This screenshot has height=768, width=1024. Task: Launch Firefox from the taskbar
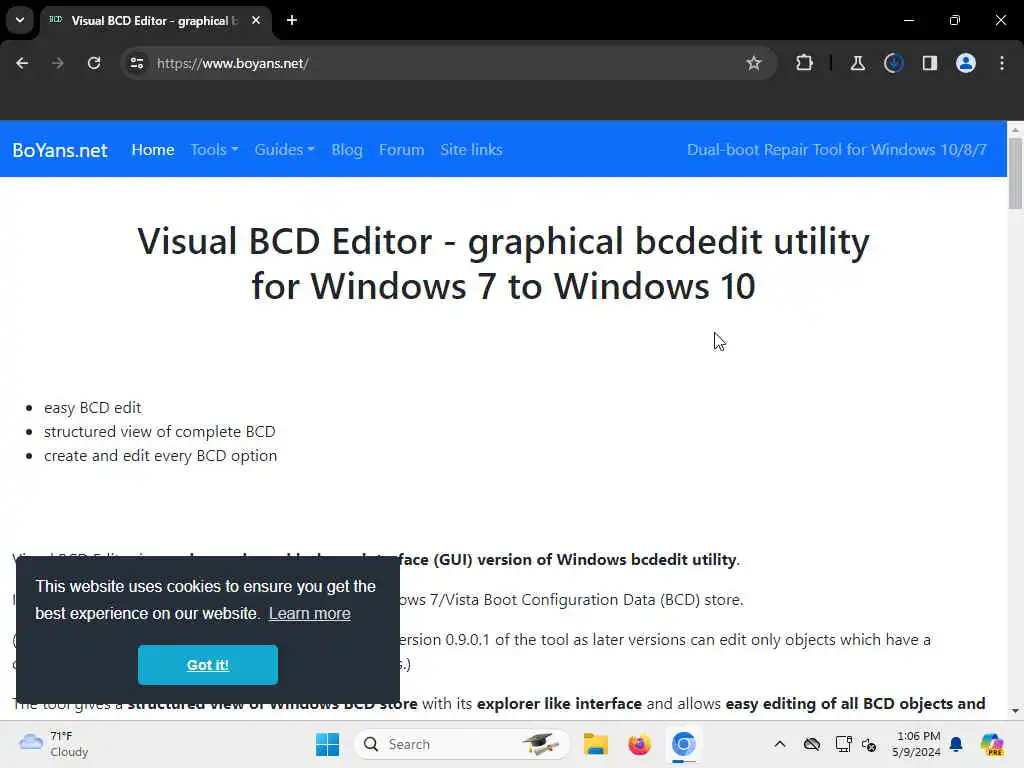[x=639, y=744]
